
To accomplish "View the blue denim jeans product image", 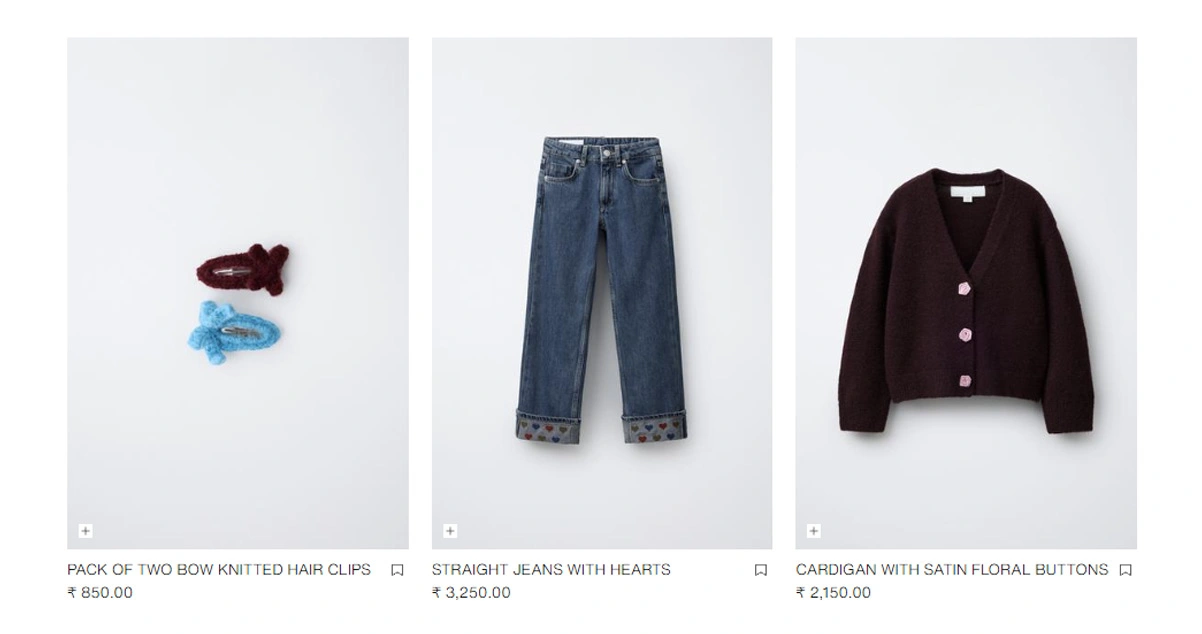I will [602, 293].
